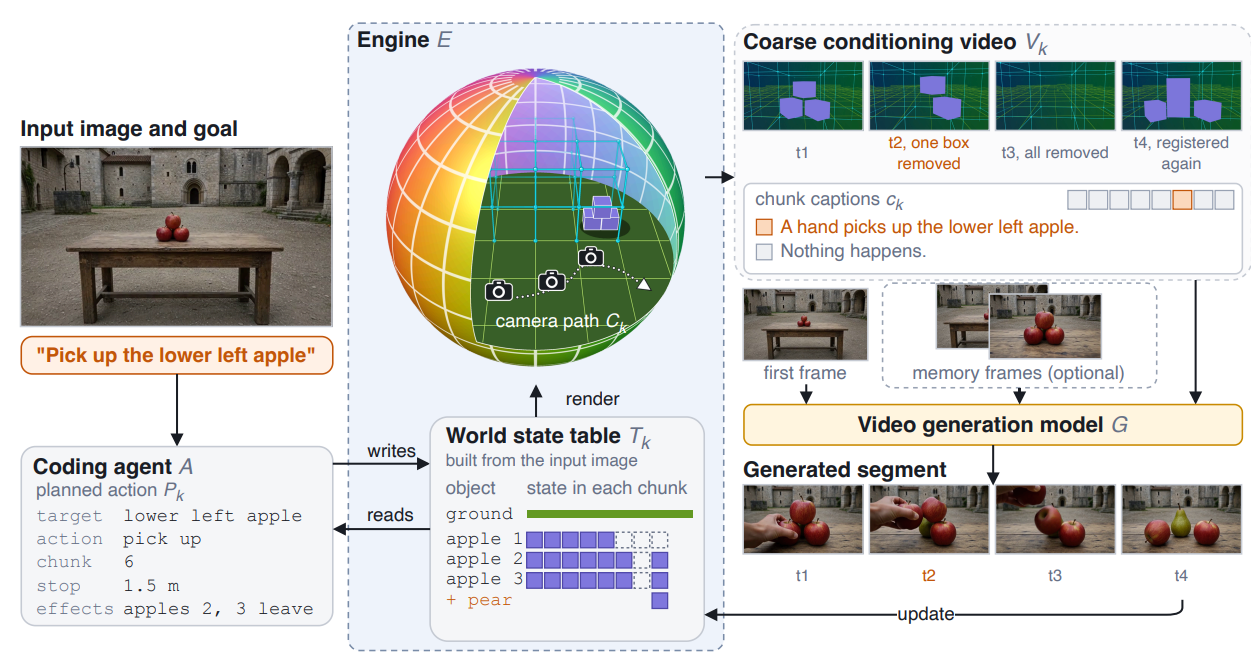Open the memory frames (optional) group

tap(1019, 335)
